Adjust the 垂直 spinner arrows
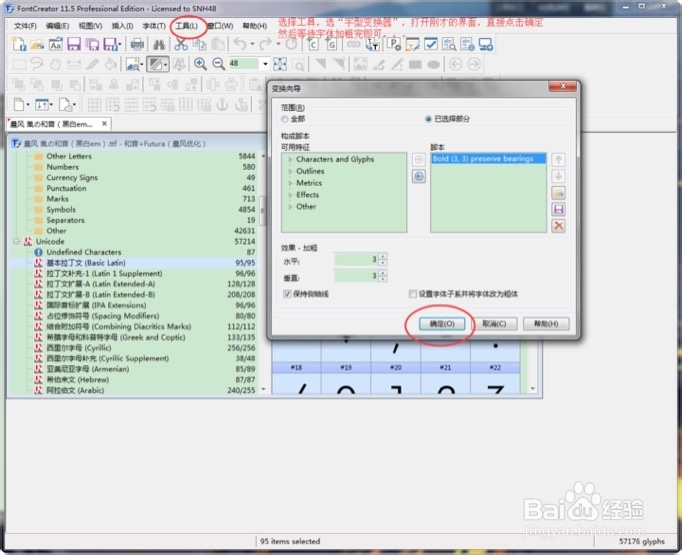Image resolution: width=682 pixels, height=555 pixels. coord(382,276)
